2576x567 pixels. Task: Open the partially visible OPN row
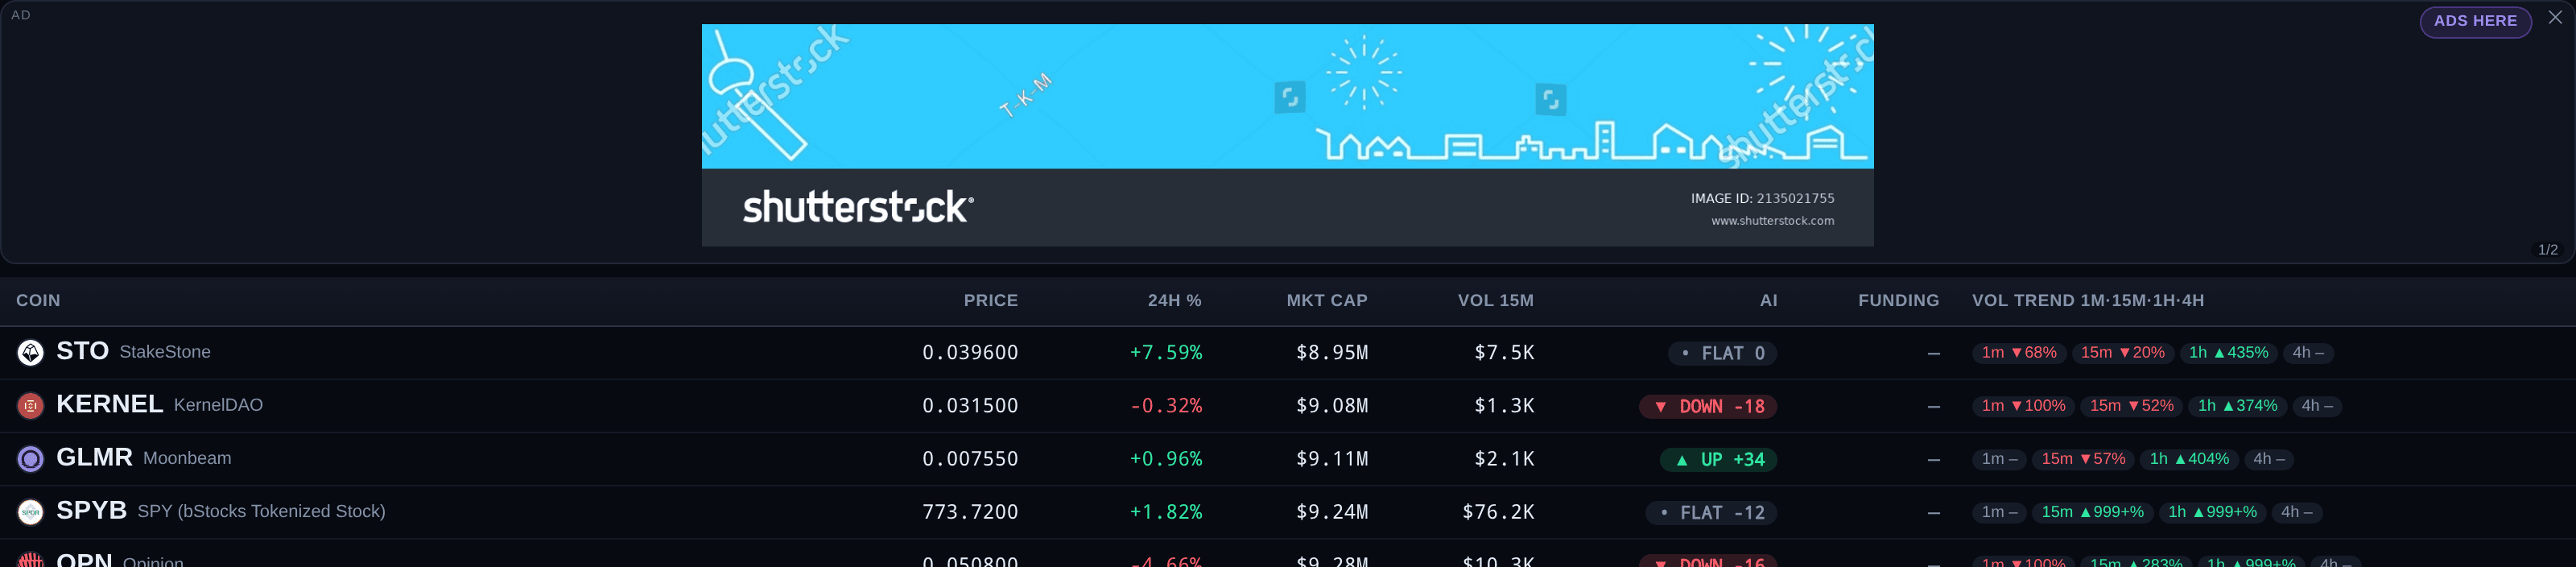pos(1287,554)
